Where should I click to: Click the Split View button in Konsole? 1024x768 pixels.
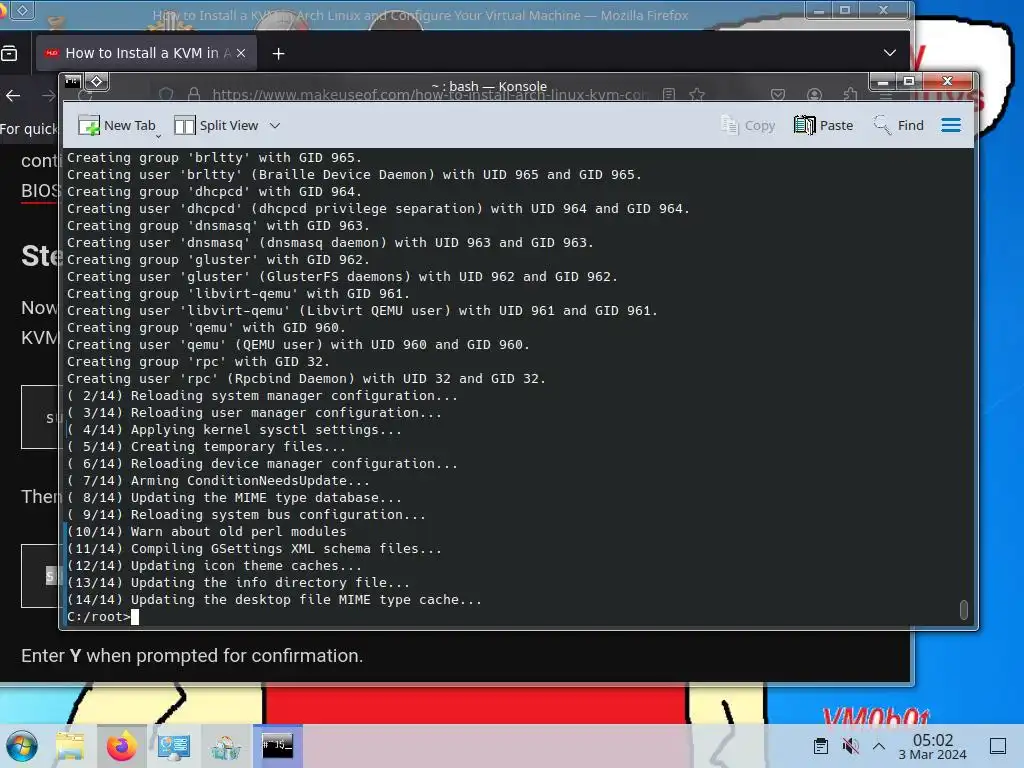click(x=216, y=125)
